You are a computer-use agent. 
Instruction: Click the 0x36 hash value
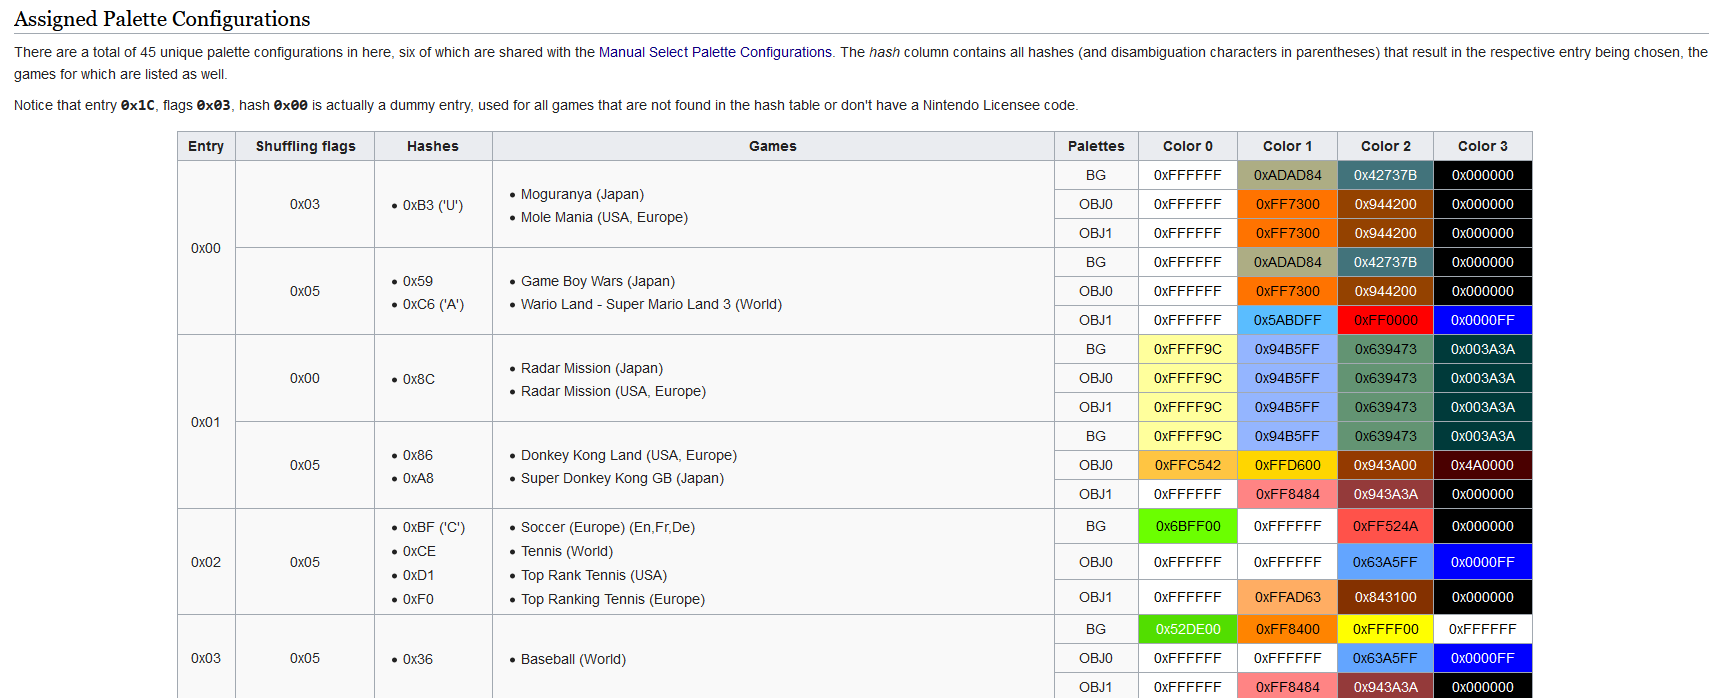point(418,659)
